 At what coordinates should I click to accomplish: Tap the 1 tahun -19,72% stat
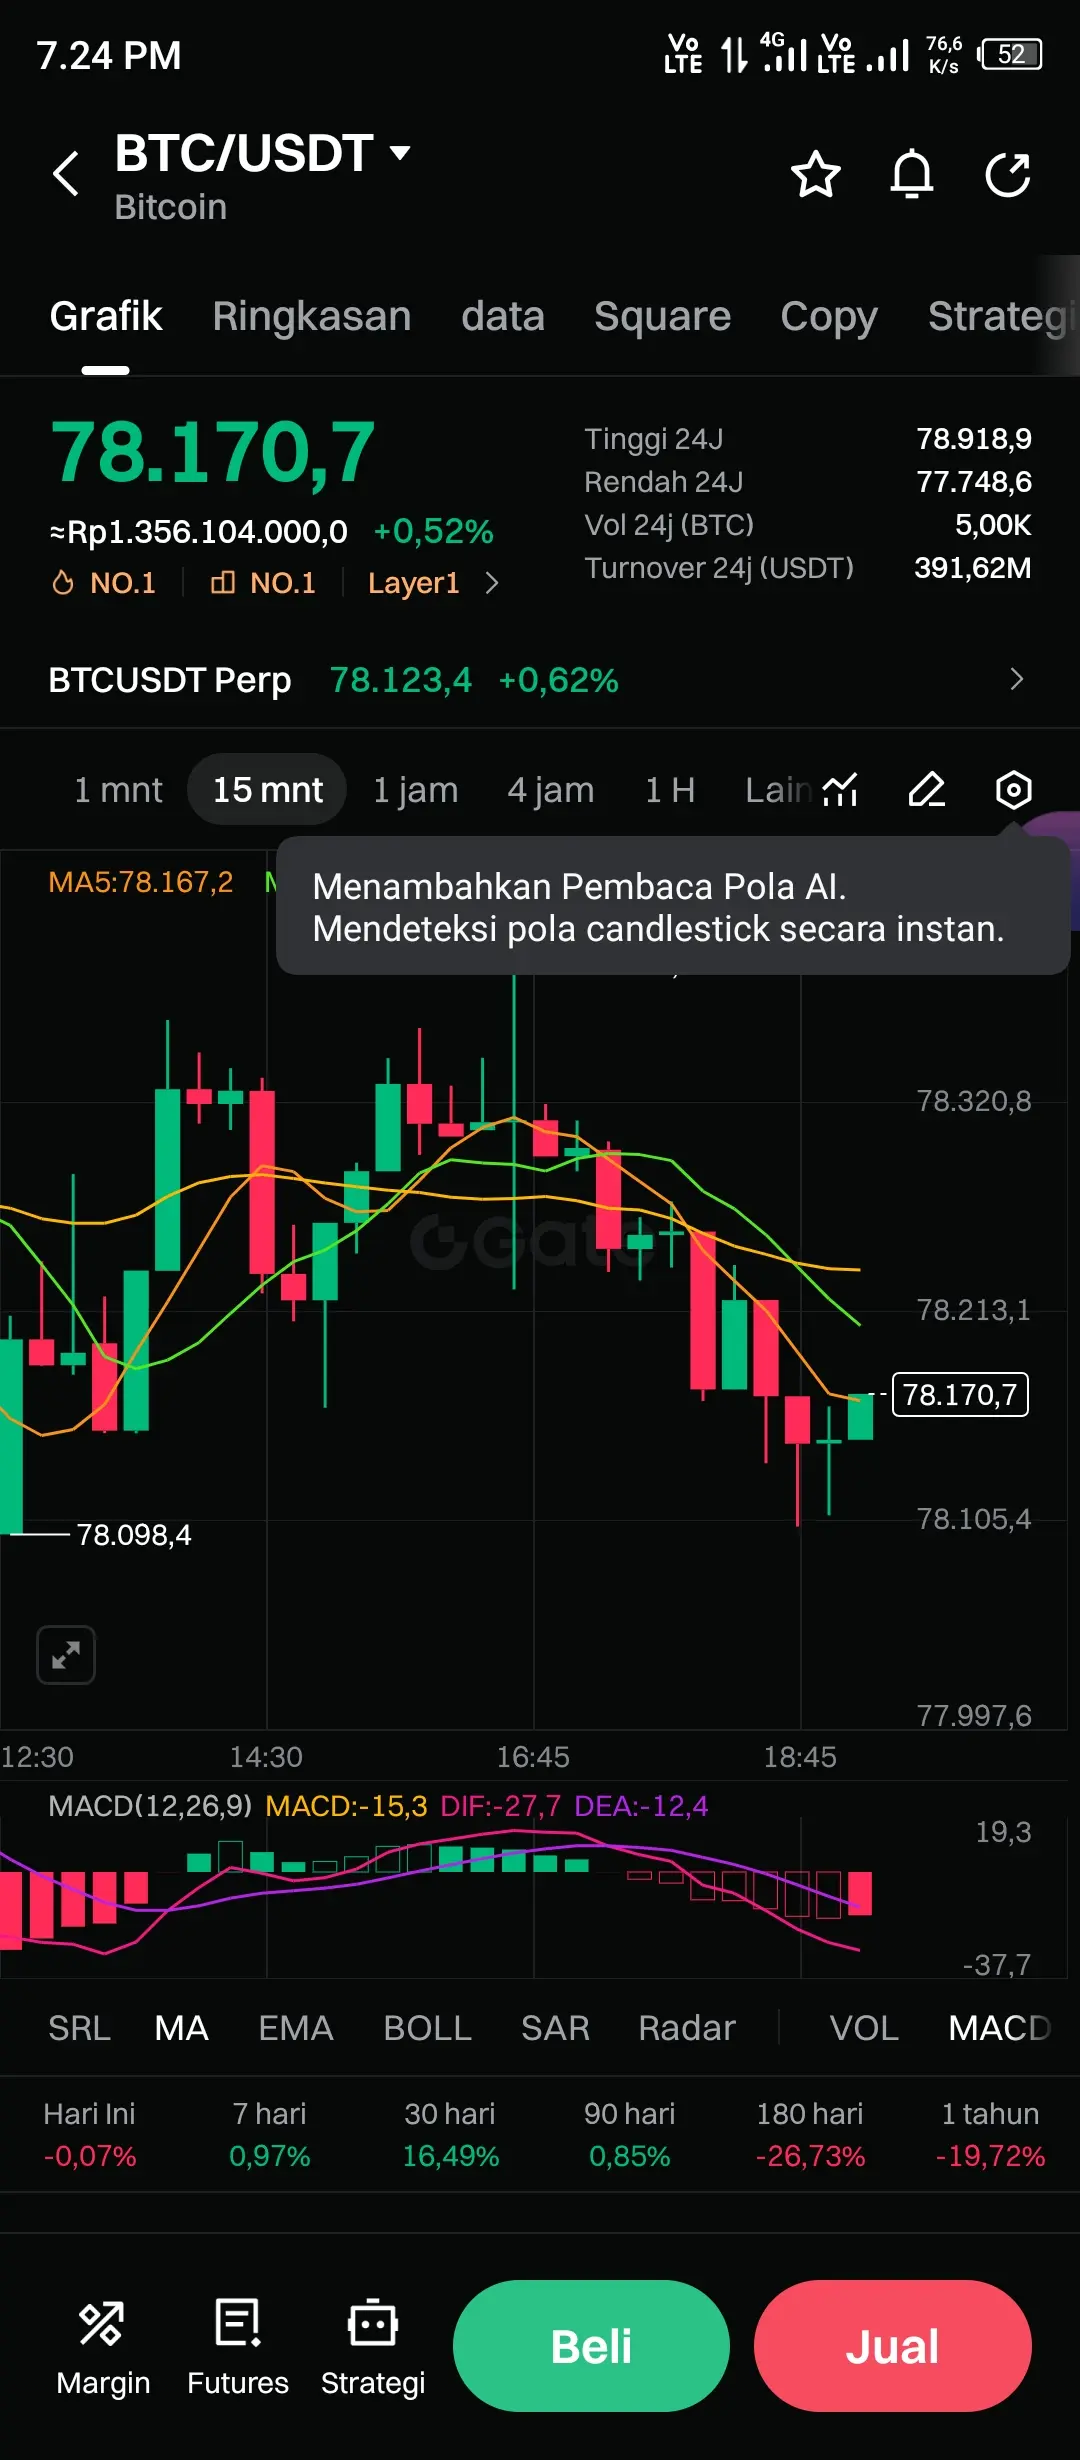click(x=990, y=2134)
